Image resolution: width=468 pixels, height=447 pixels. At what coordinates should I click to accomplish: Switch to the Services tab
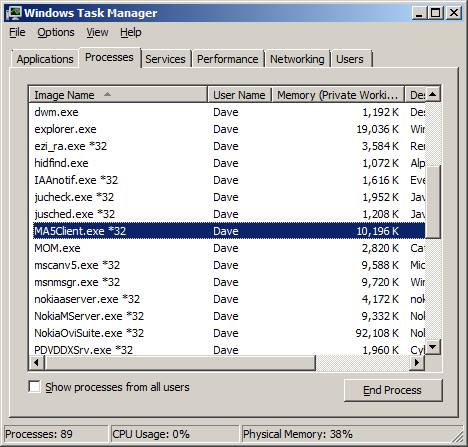tap(165, 59)
